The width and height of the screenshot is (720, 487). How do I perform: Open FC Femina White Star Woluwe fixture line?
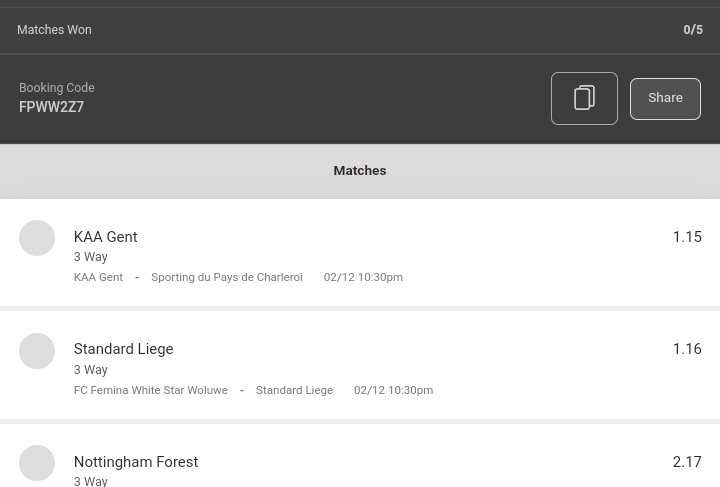[253, 390]
